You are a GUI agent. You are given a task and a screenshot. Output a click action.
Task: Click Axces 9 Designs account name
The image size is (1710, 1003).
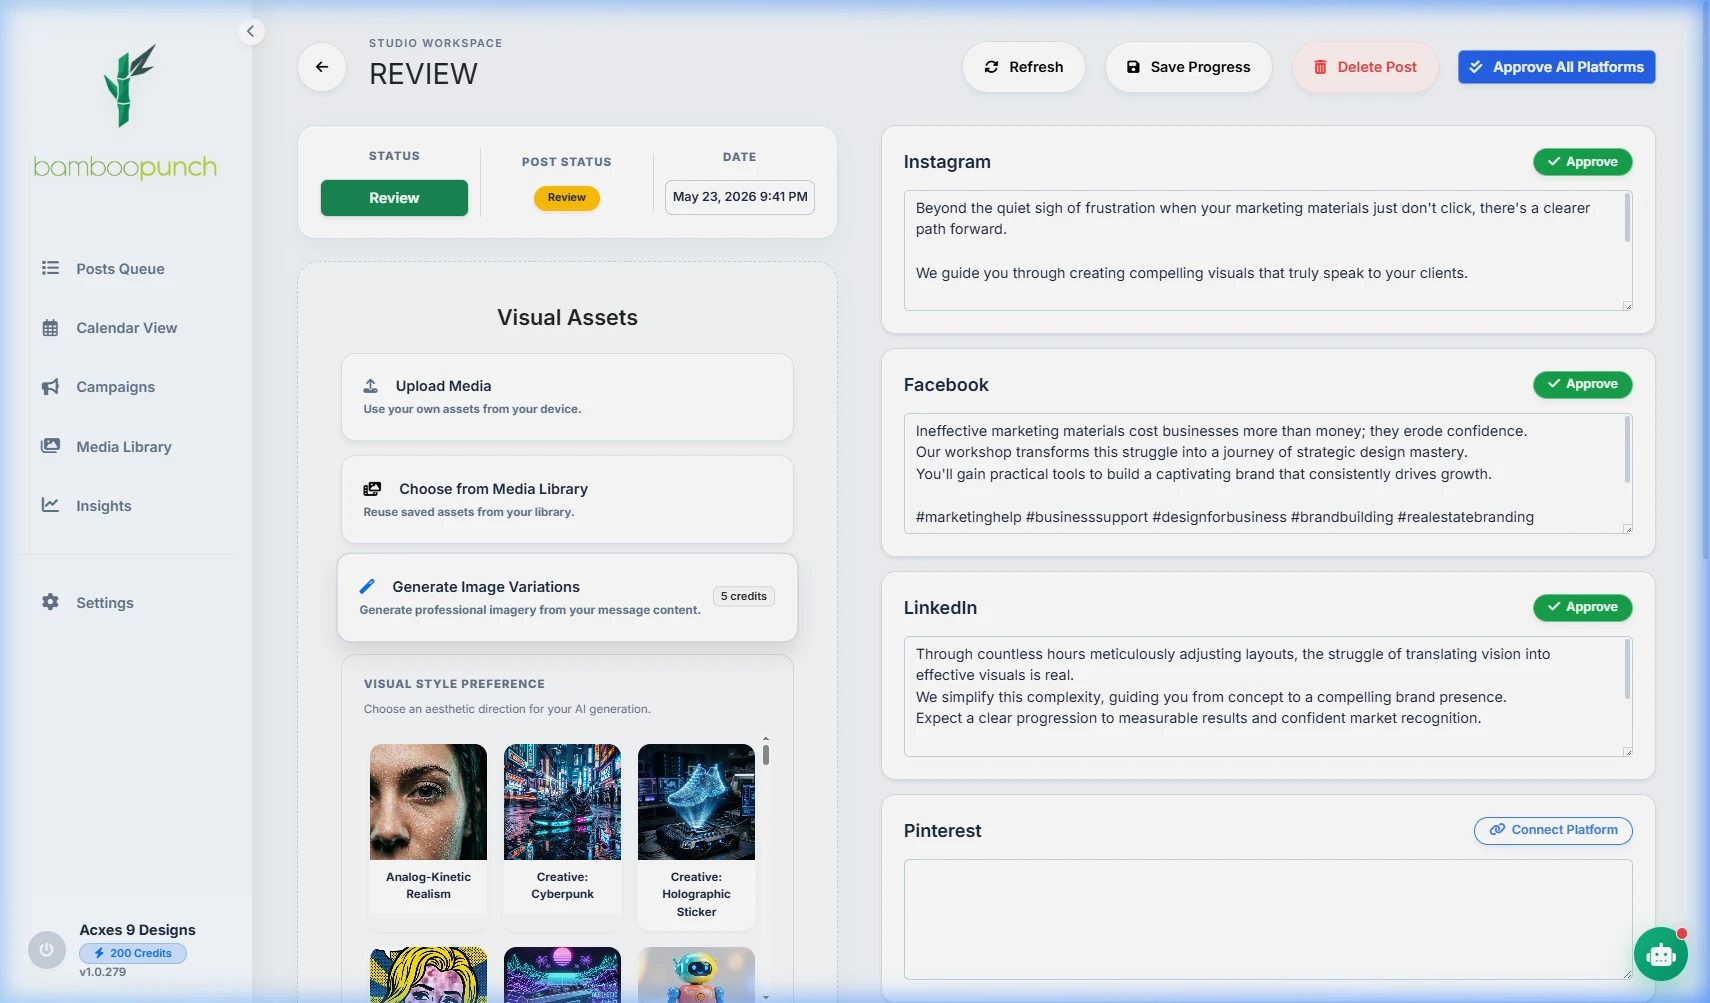pos(138,930)
